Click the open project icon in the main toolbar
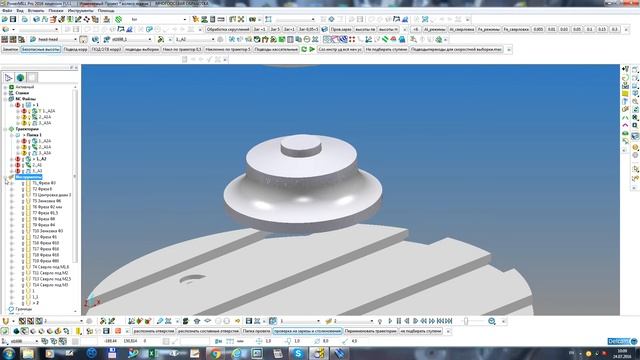This screenshot has height=360, width=640. (5, 19)
